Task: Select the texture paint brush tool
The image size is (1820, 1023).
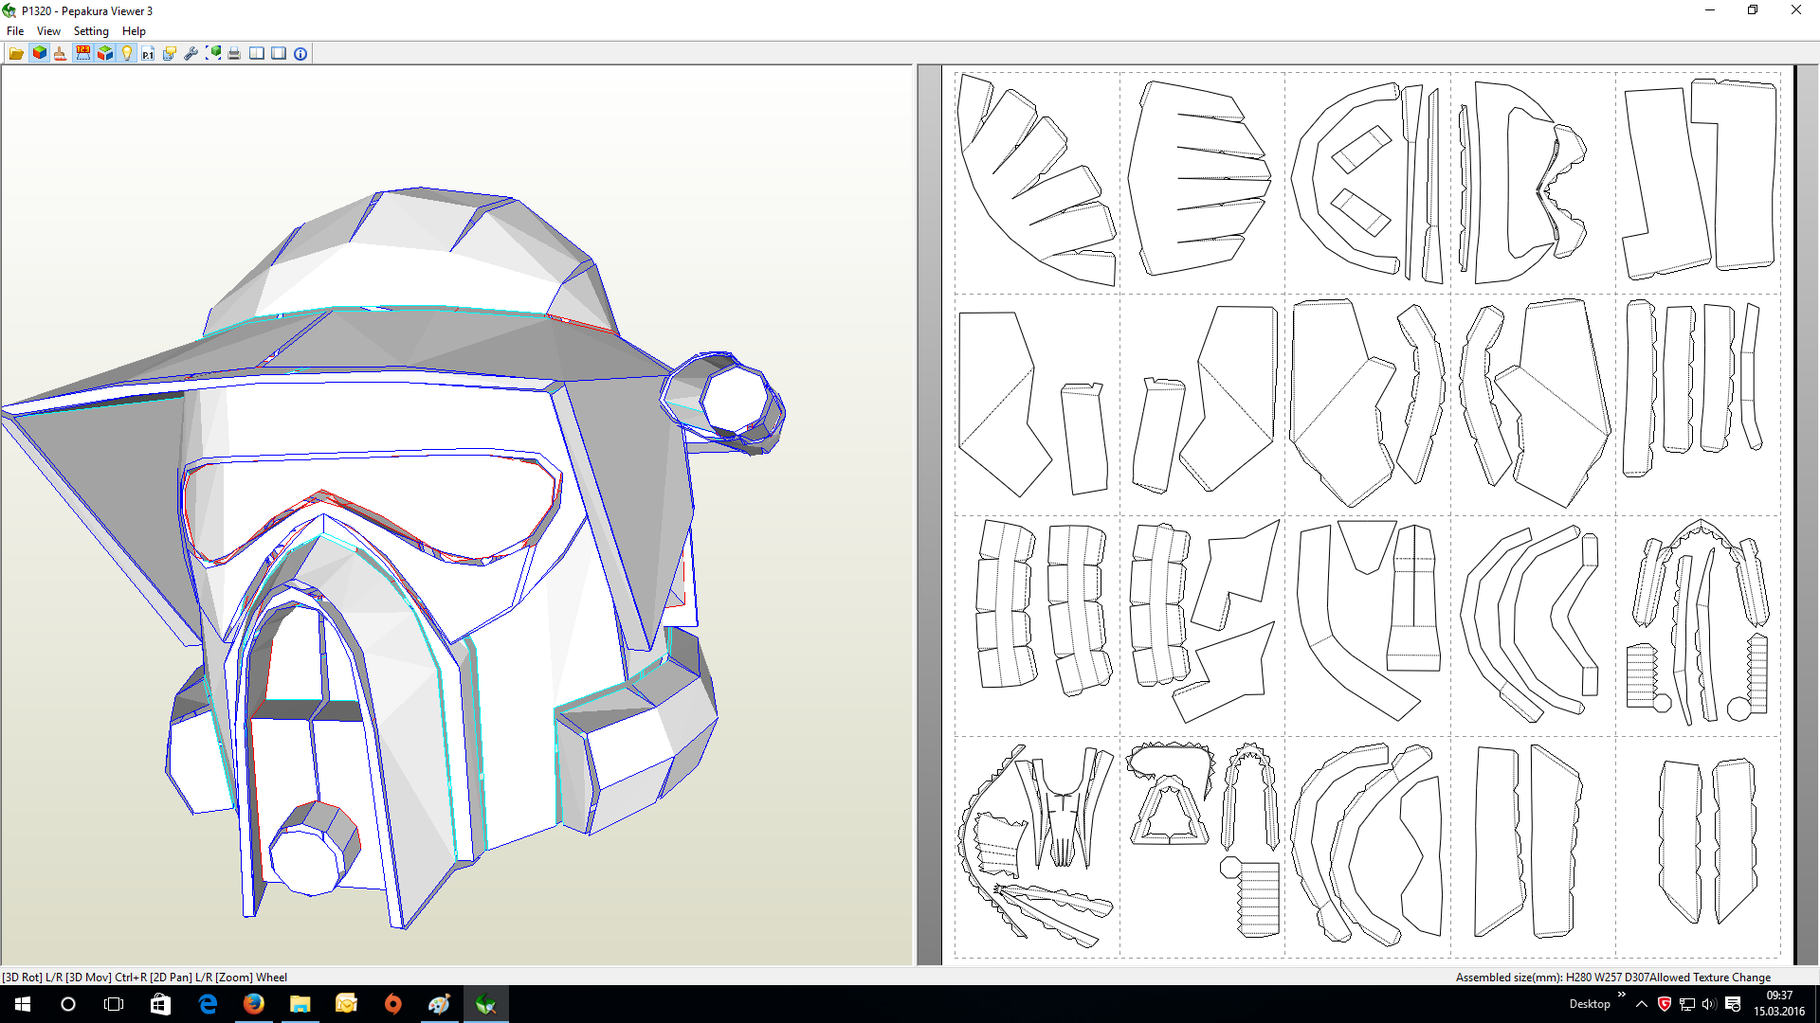Action: point(60,53)
